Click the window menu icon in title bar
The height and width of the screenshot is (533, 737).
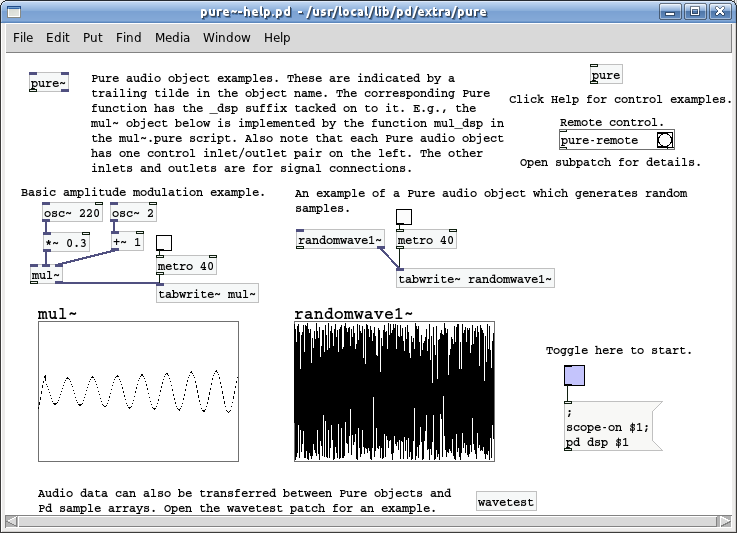tap(14, 11)
